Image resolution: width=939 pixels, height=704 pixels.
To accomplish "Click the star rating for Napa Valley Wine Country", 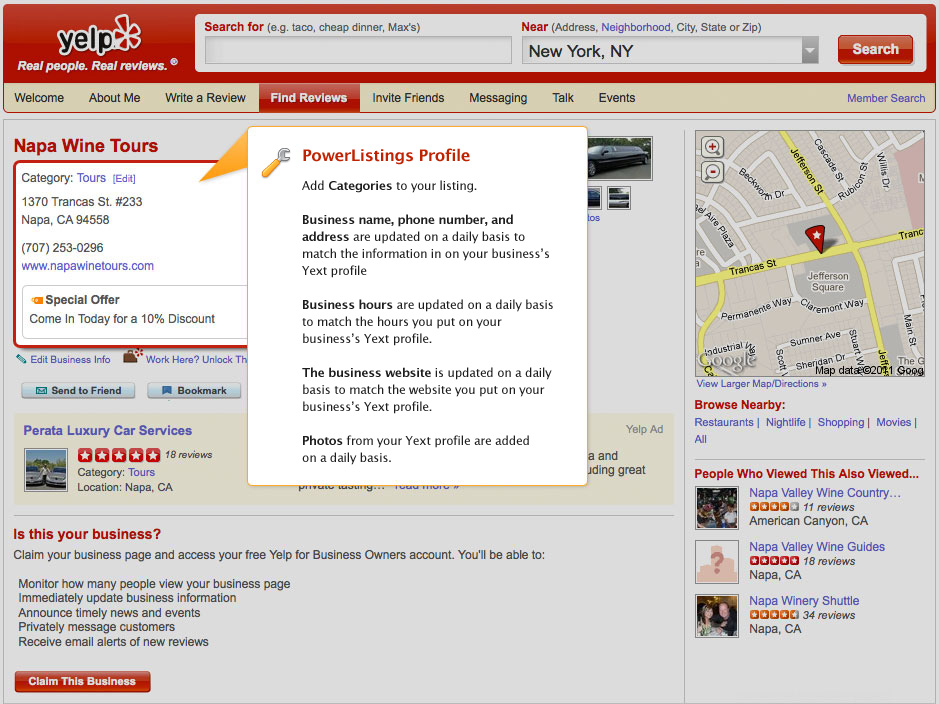I will click(x=774, y=507).
